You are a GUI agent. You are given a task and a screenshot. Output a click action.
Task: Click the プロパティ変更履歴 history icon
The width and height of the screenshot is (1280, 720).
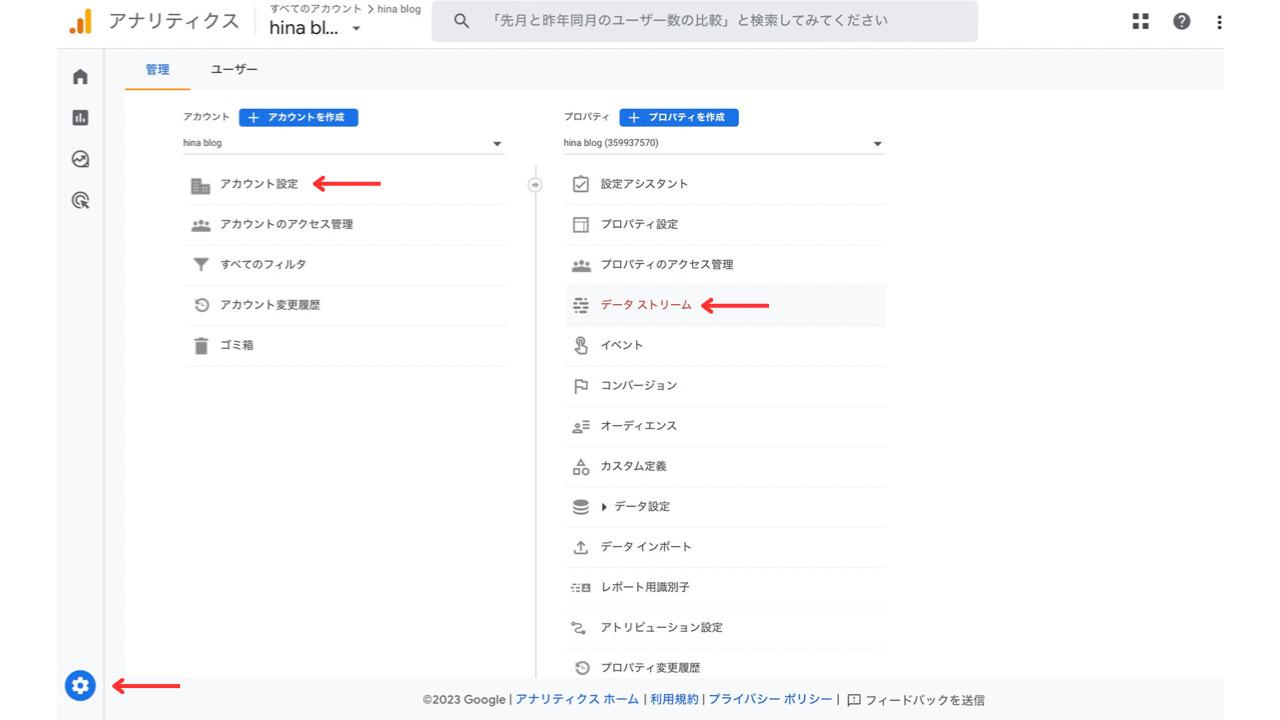pyautogui.click(x=581, y=668)
